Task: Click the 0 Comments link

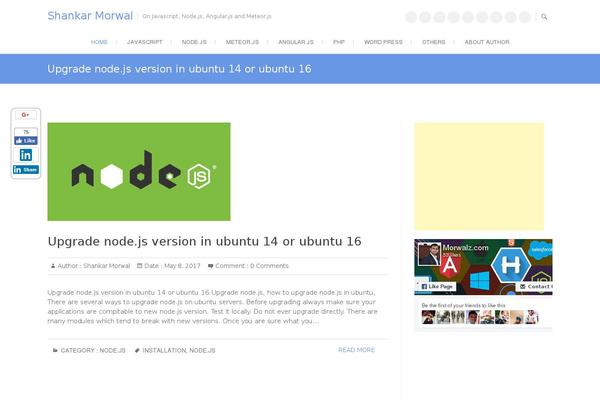Action: [x=269, y=266]
